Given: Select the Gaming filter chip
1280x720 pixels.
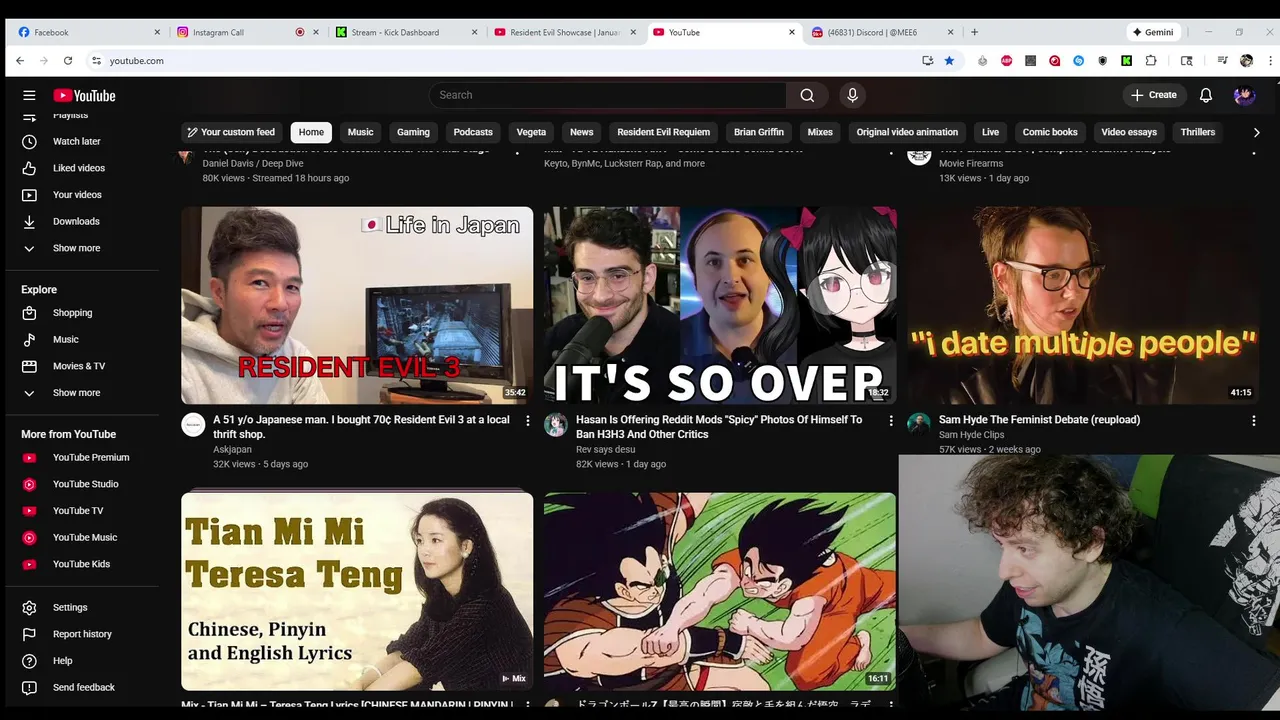Looking at the screenshot, I should 413,132.
